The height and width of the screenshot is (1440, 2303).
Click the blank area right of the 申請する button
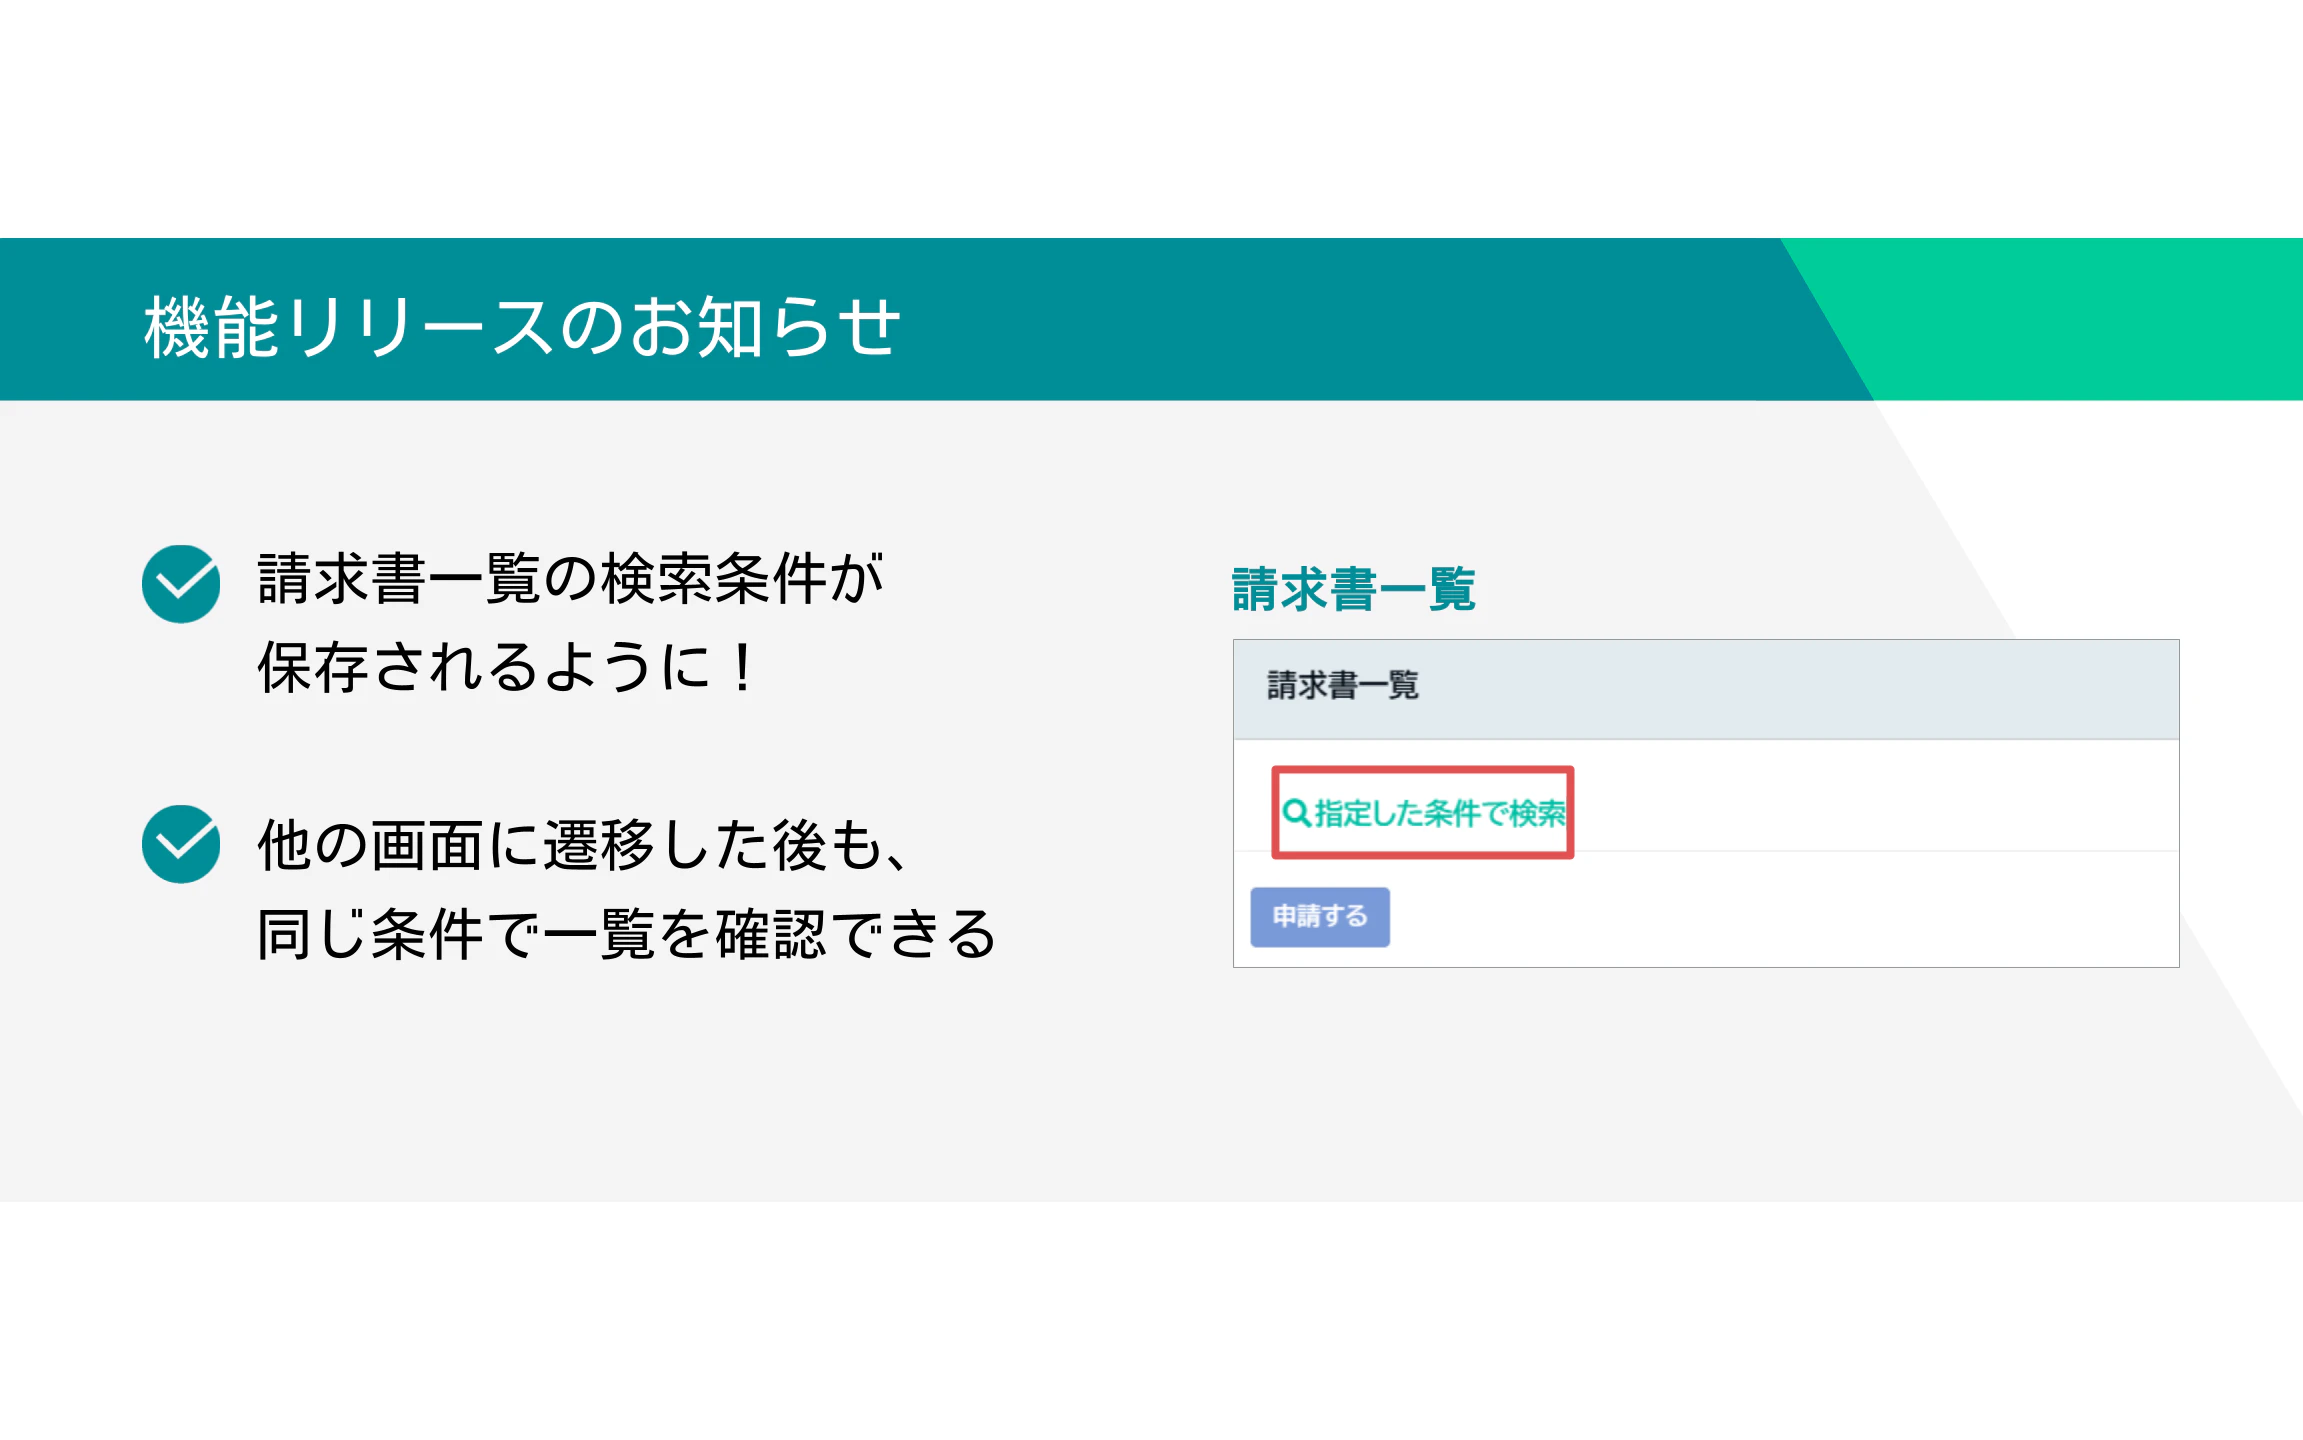pos(1780,917)
